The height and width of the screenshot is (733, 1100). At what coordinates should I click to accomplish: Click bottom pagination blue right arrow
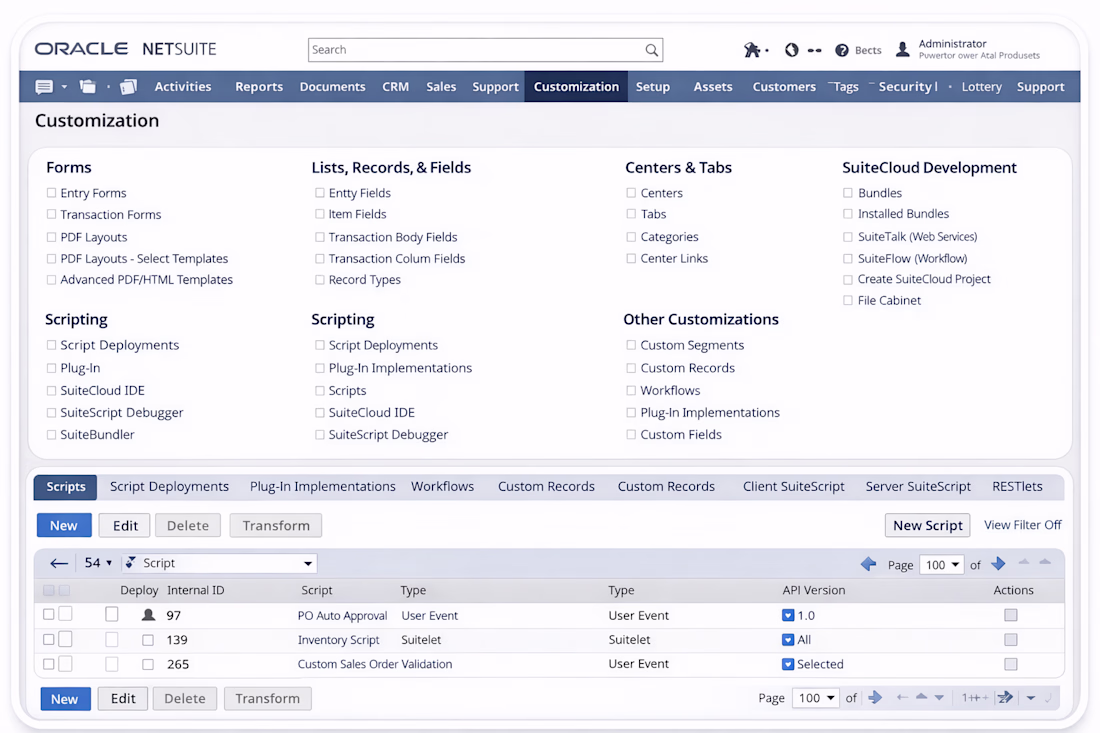(875, 697)
